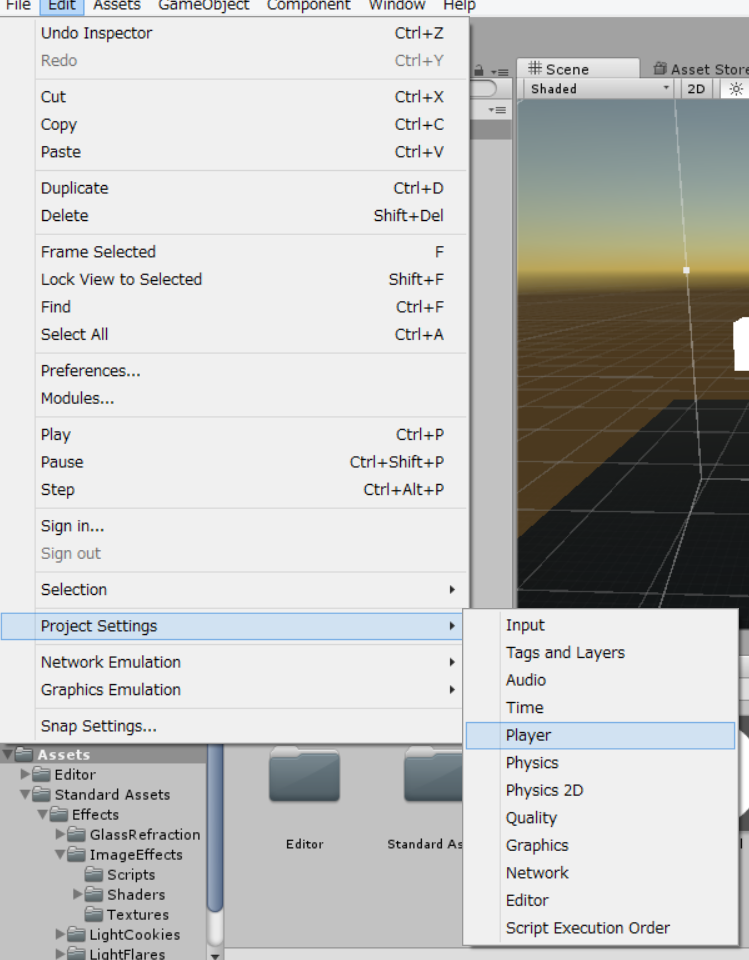This screenshot has width=749, height=960.
Task: Select the Scripts folder in tree
Action: click(120, 875)
